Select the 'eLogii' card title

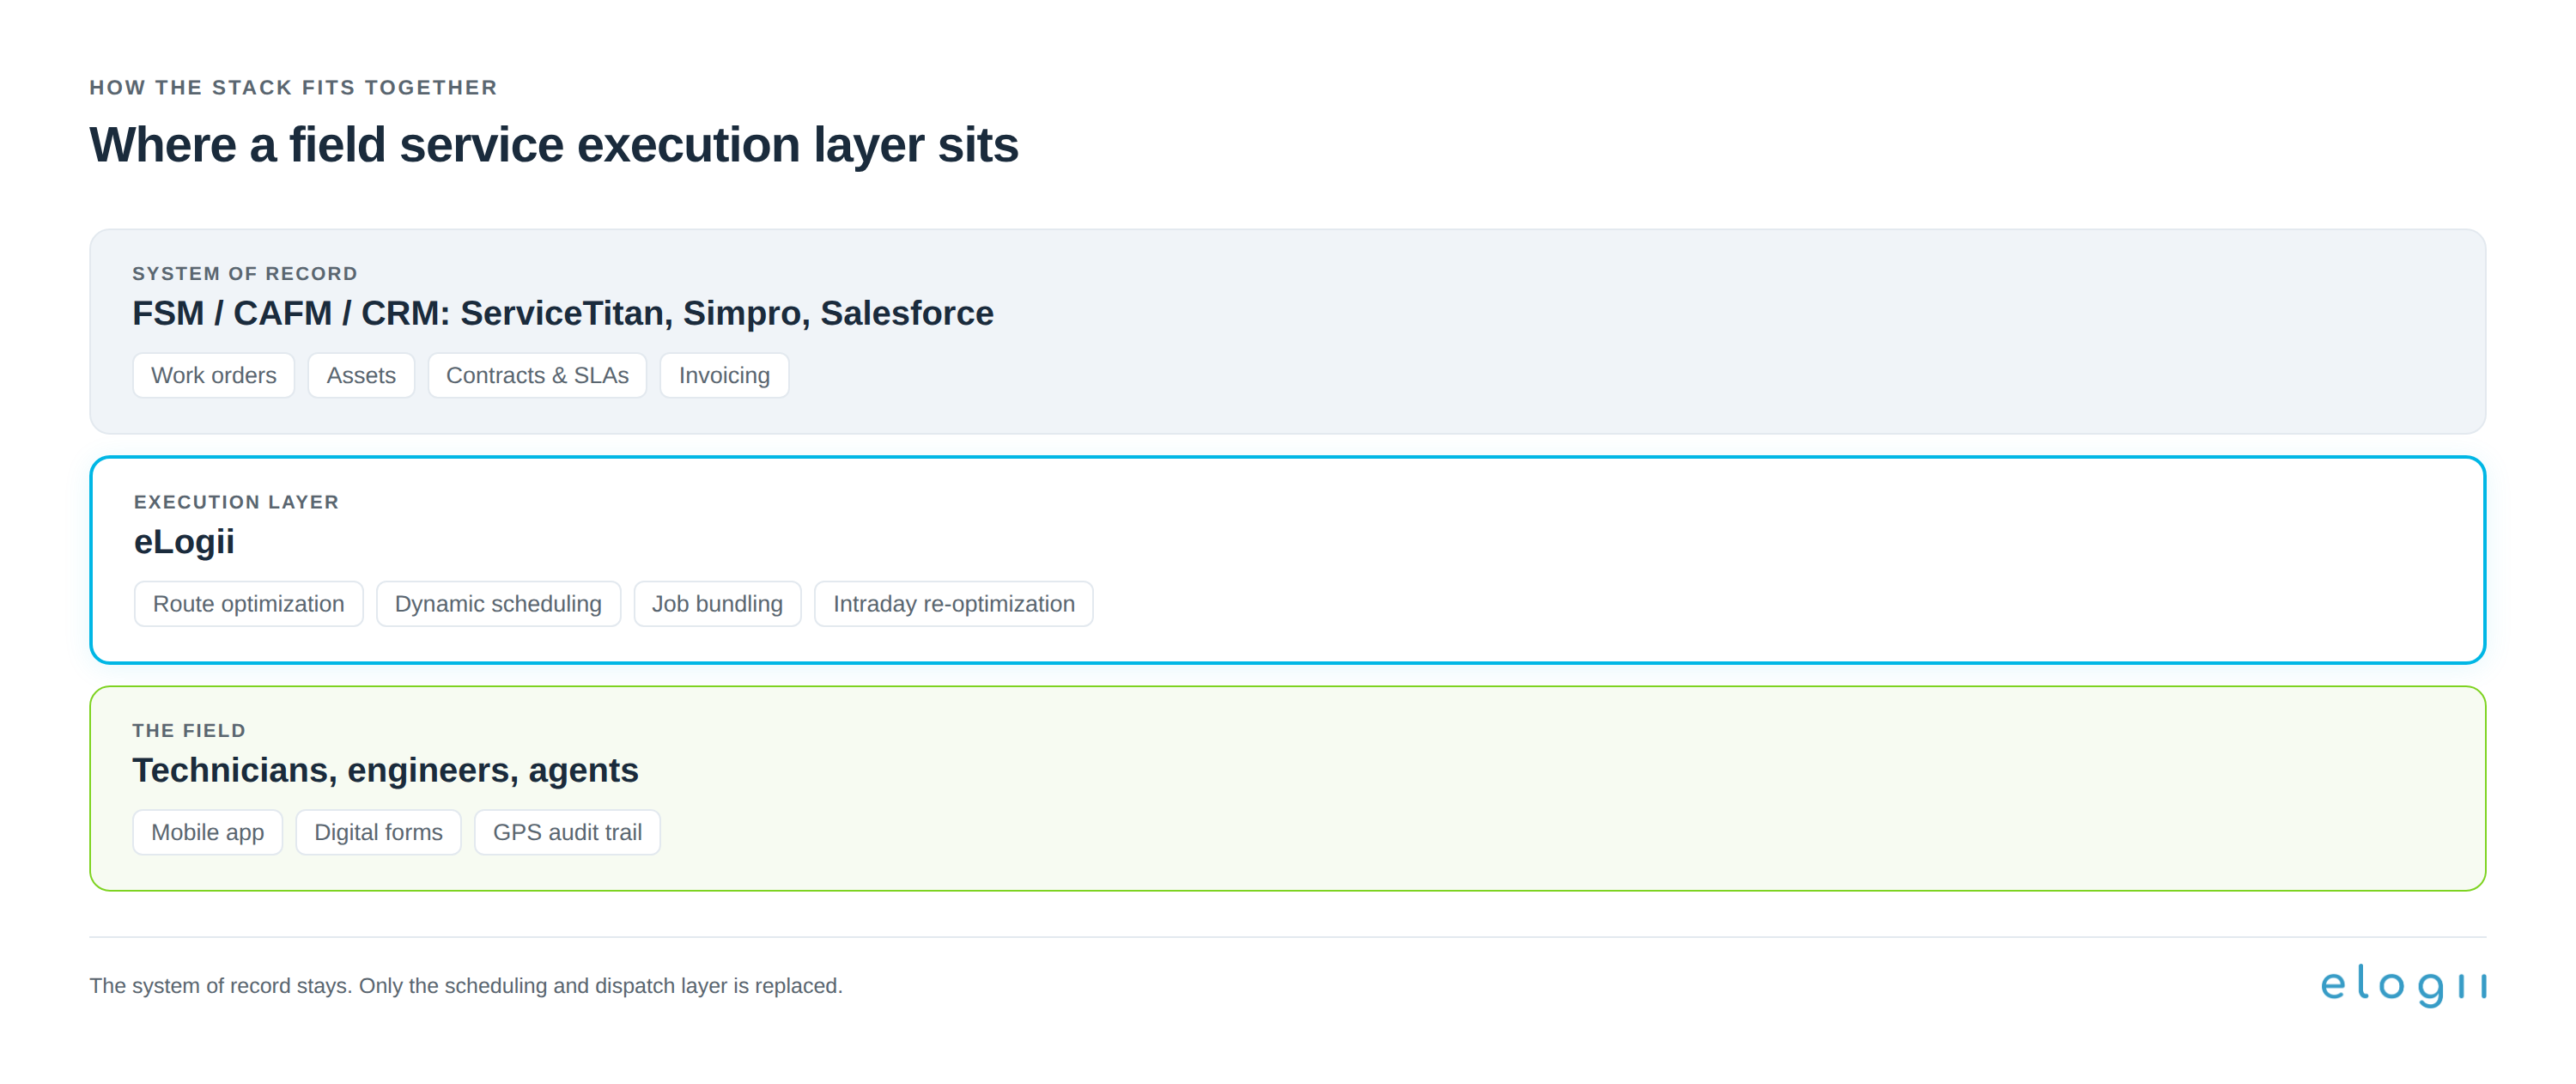pyautogui.click(x=184, y=541)
